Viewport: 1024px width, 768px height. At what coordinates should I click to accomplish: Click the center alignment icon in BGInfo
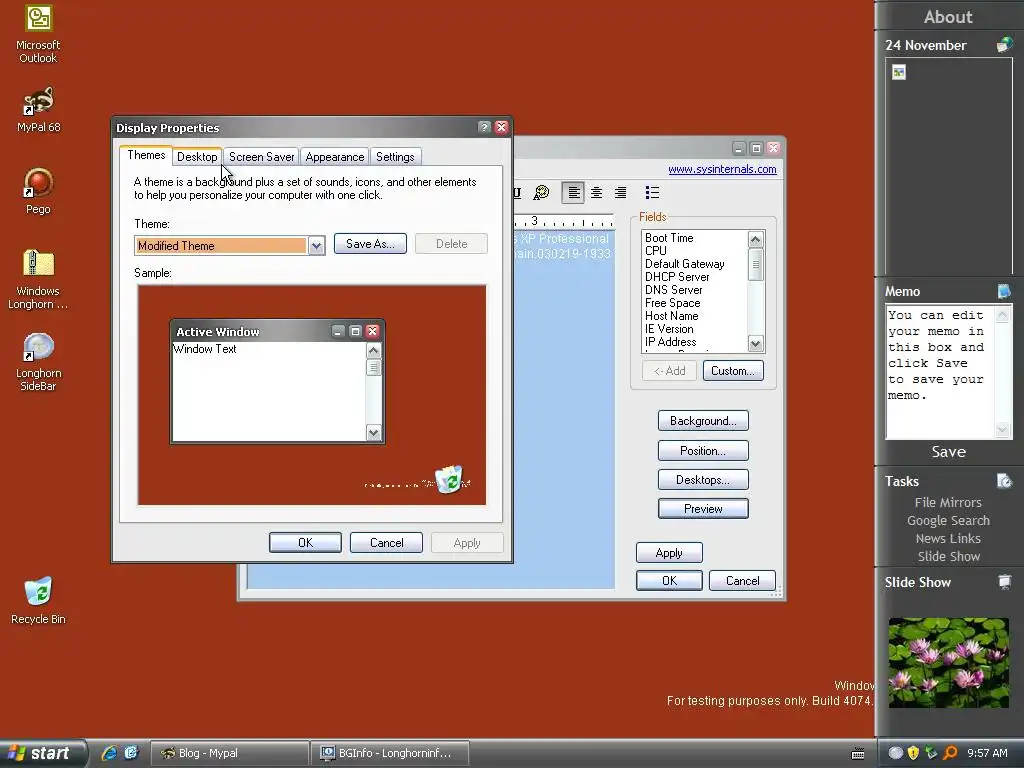point(596,193)
